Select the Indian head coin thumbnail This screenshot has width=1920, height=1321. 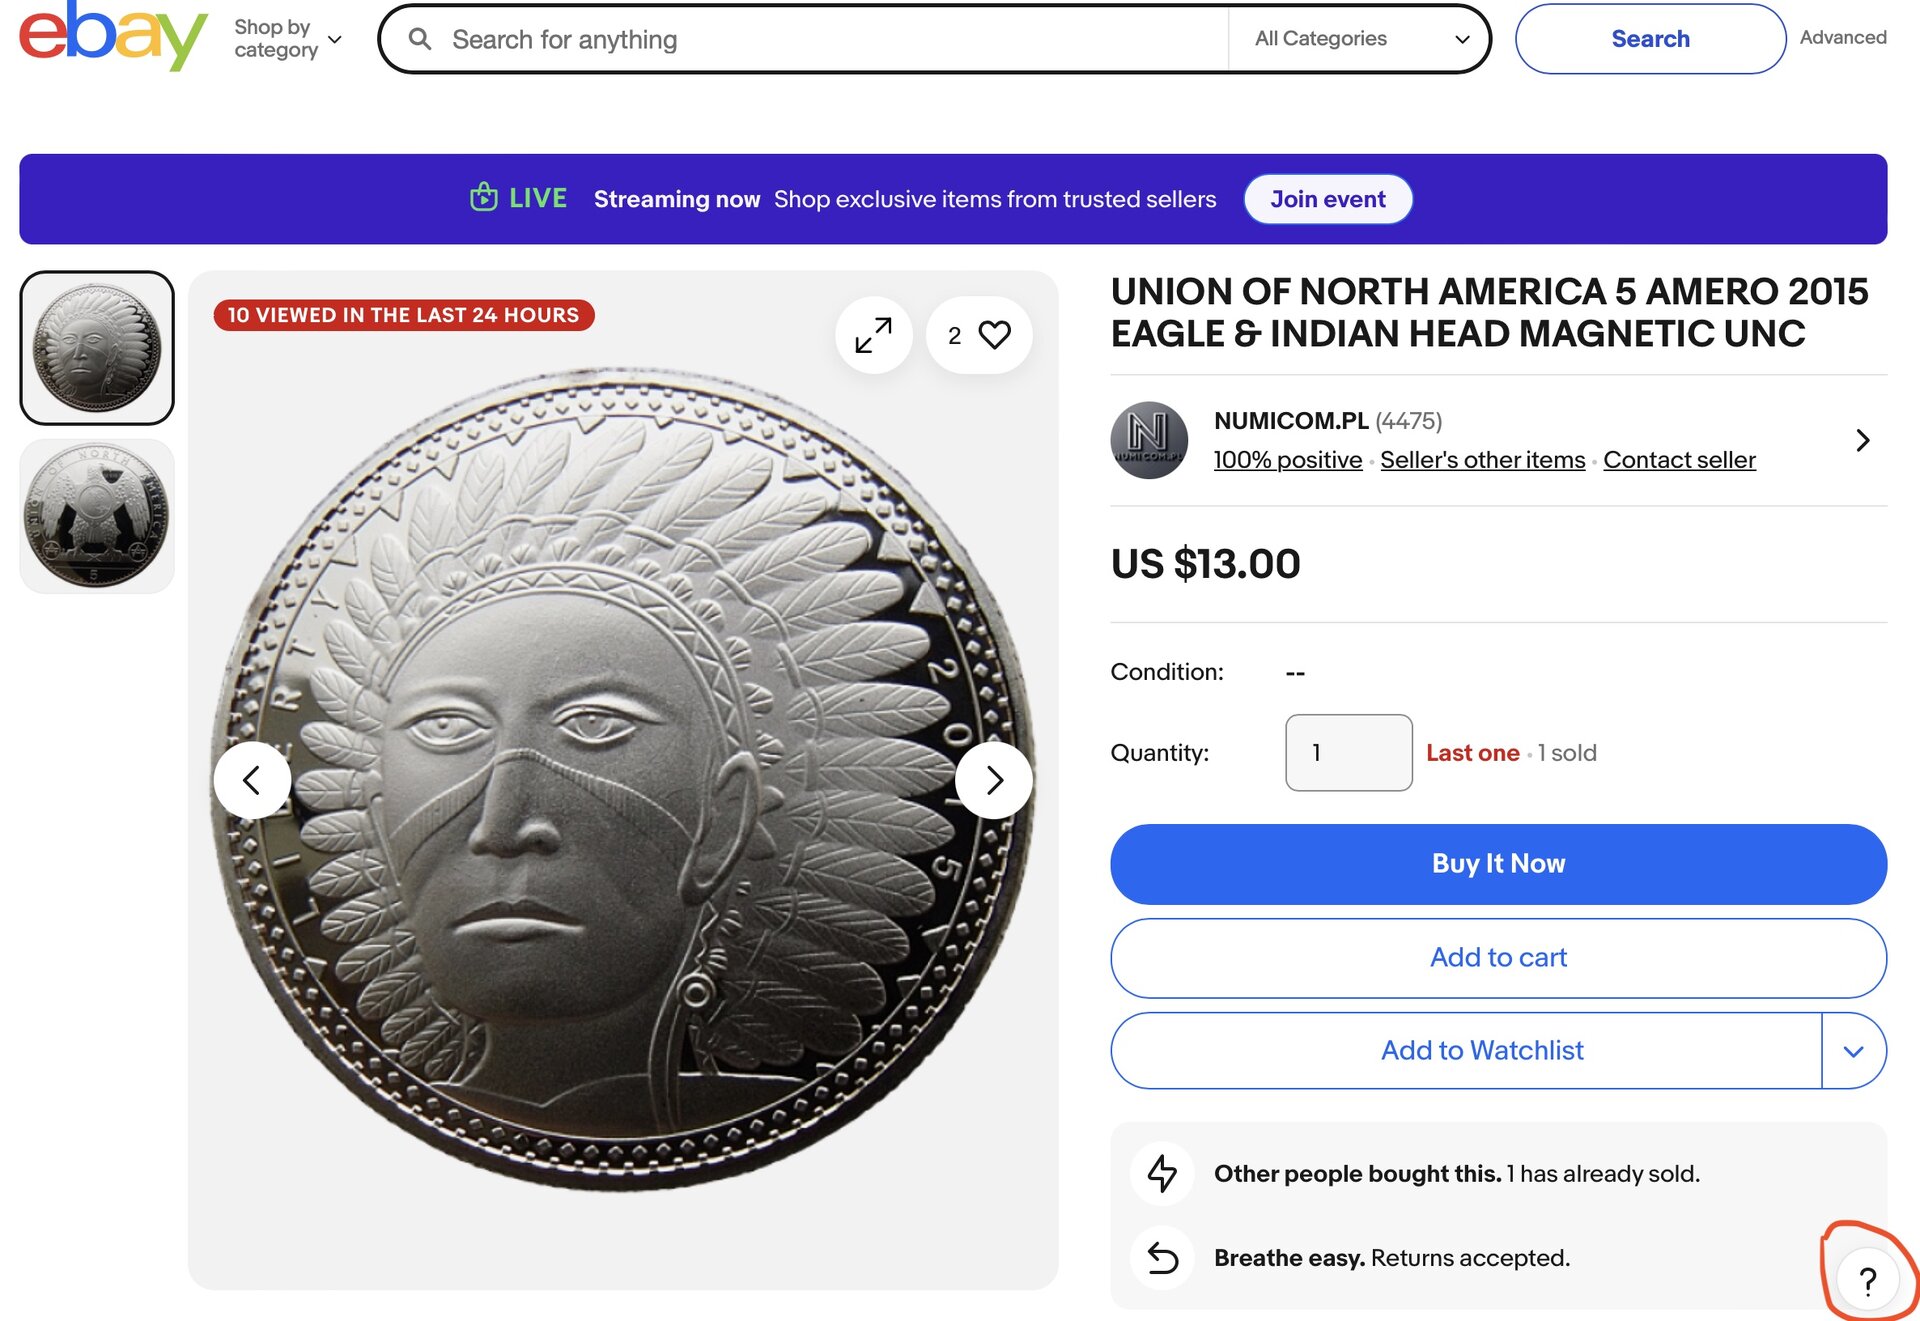coord(97,348)
